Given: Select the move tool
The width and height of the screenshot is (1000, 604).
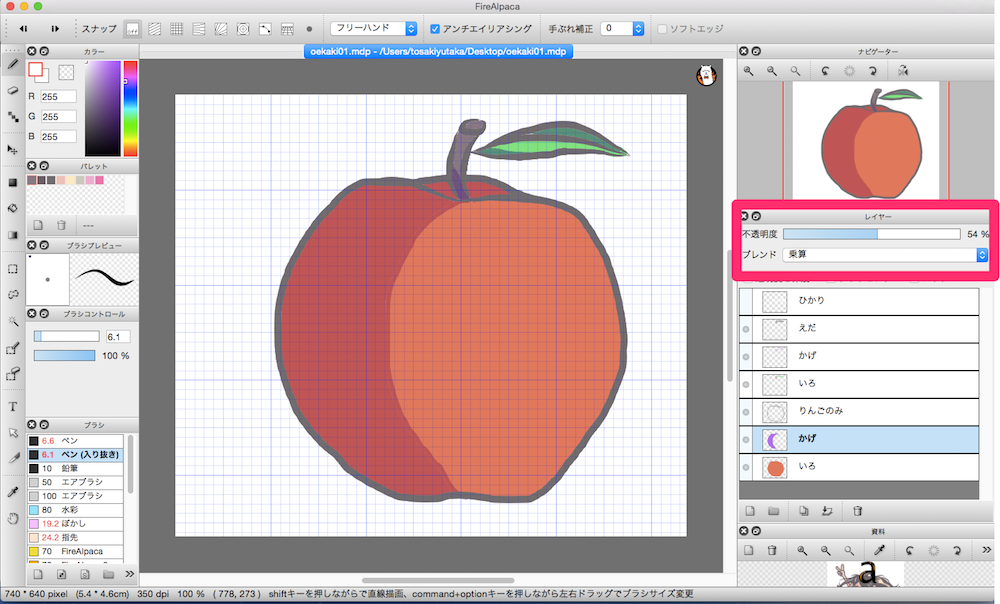Looking at the screenshot, I should pyautogui.click(x=13, y=150).
